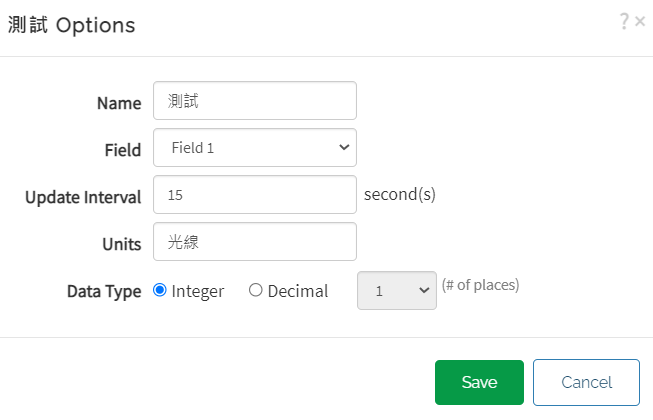The height and width of the screenshot is (420, 653).
Task: Focus the Name text field containing 測試
Action: tap(255, 101)
